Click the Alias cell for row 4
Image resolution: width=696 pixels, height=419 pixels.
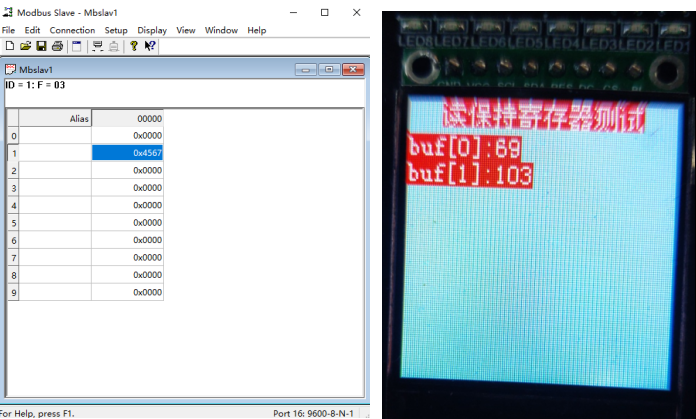(55, 205)
